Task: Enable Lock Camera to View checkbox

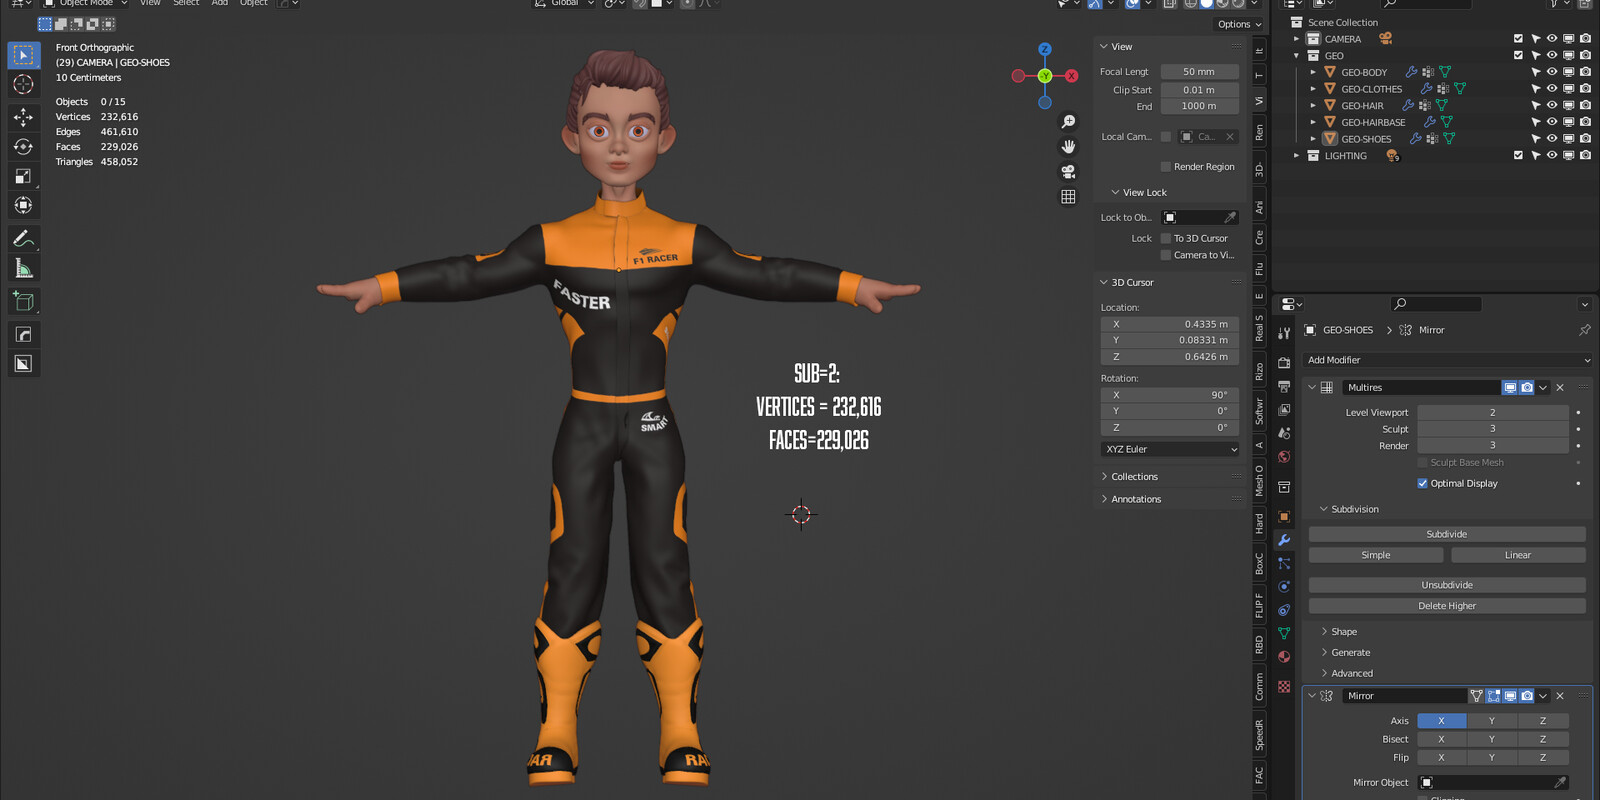Action: (x=1165, y=255)
